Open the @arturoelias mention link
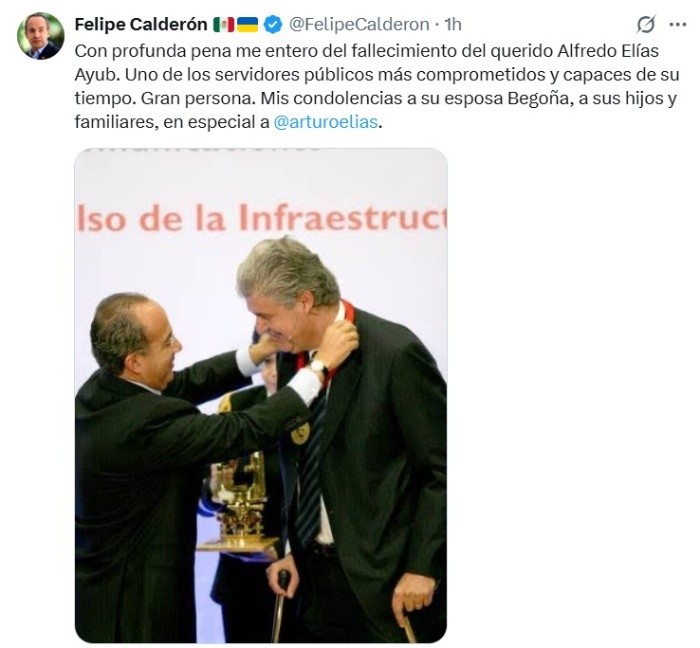Screen dimensions: 700x648 325,122
